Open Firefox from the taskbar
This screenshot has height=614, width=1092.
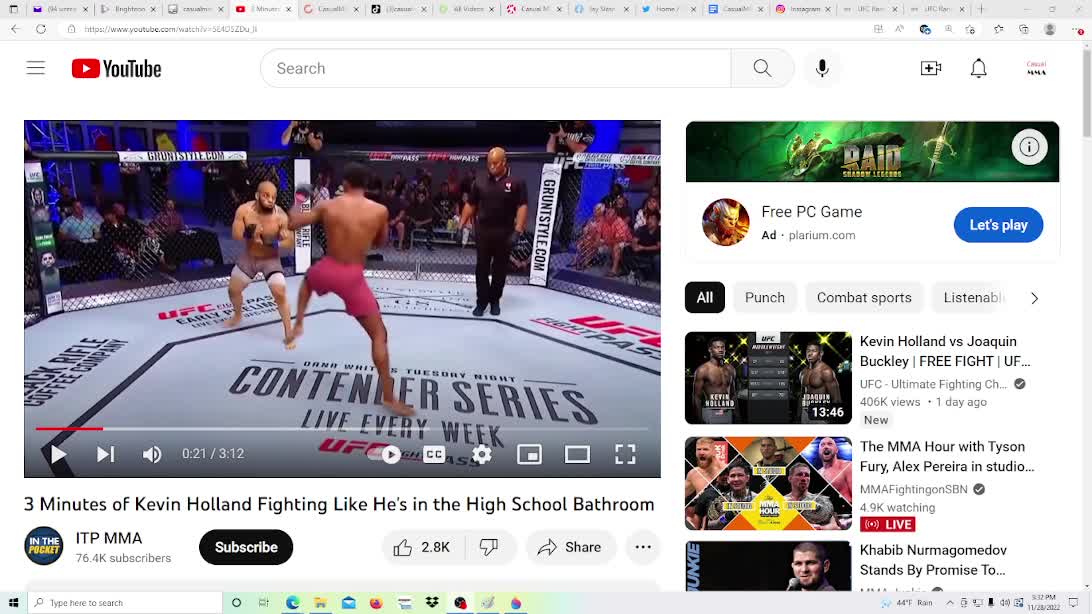click(x=376, y=603)
